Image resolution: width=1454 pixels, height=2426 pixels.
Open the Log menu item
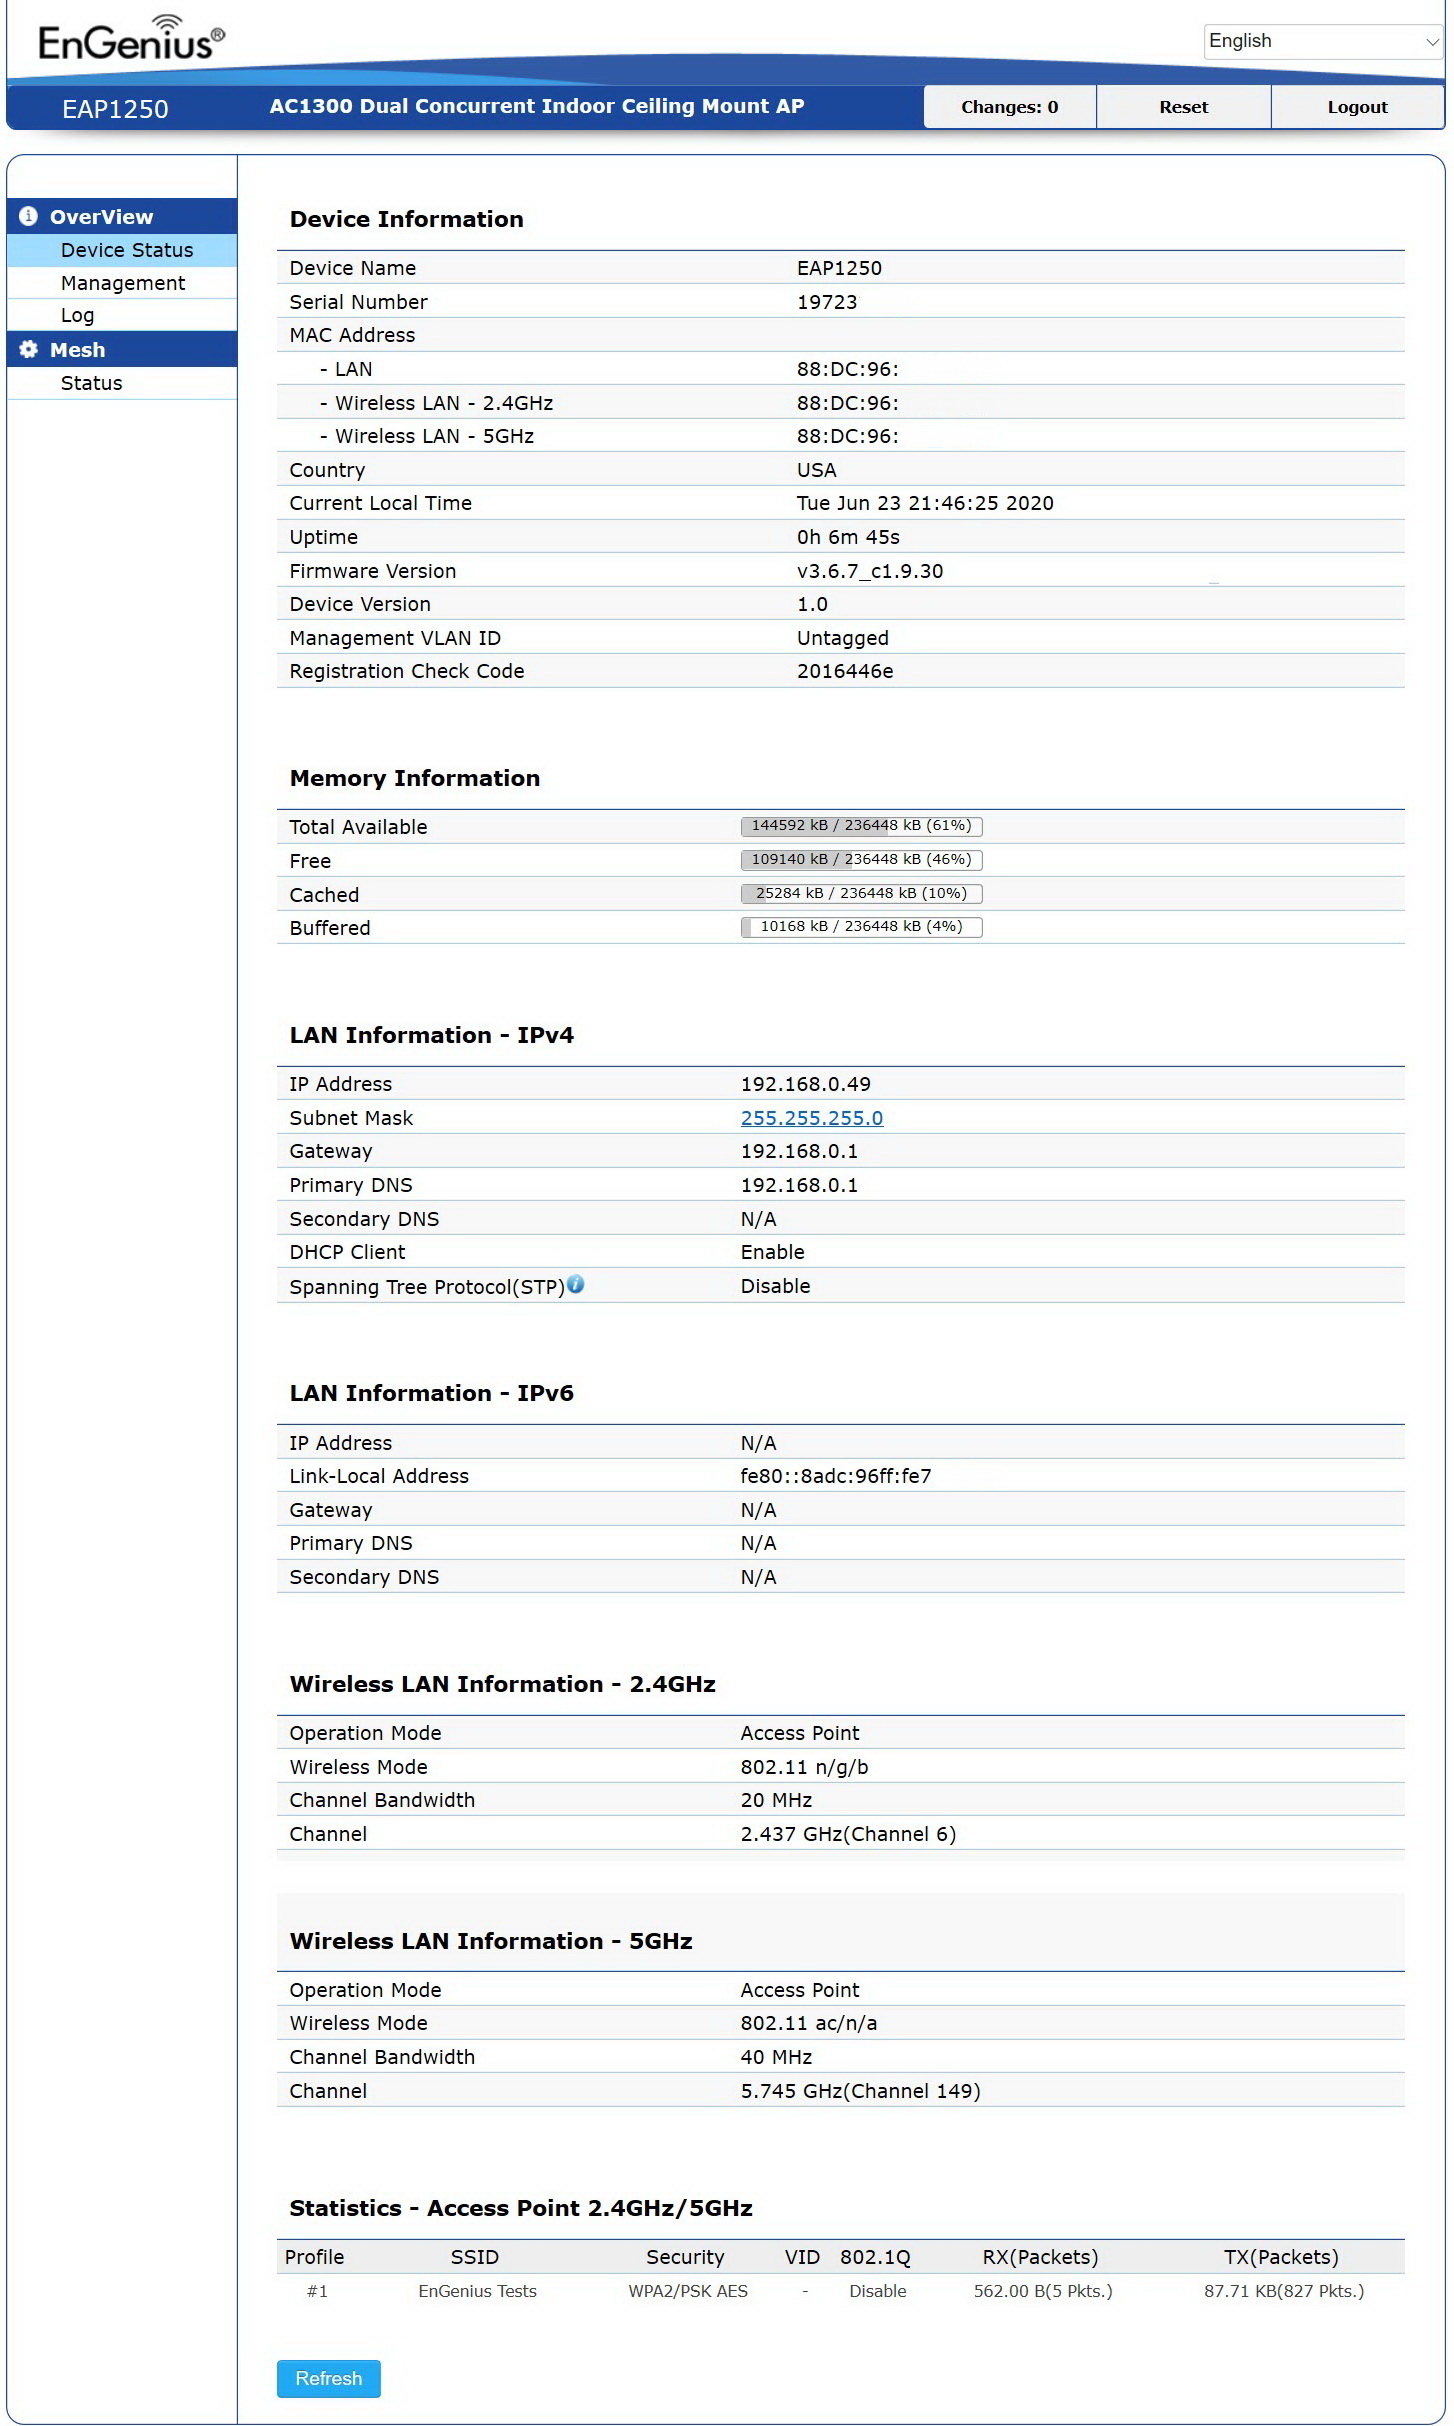pos(122,315)
